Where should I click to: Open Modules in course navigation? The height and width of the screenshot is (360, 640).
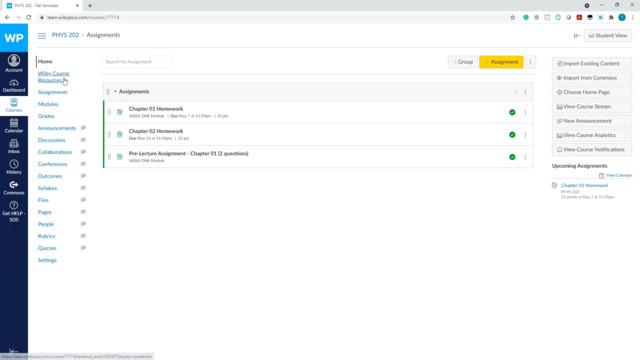[x=48, y=104]
